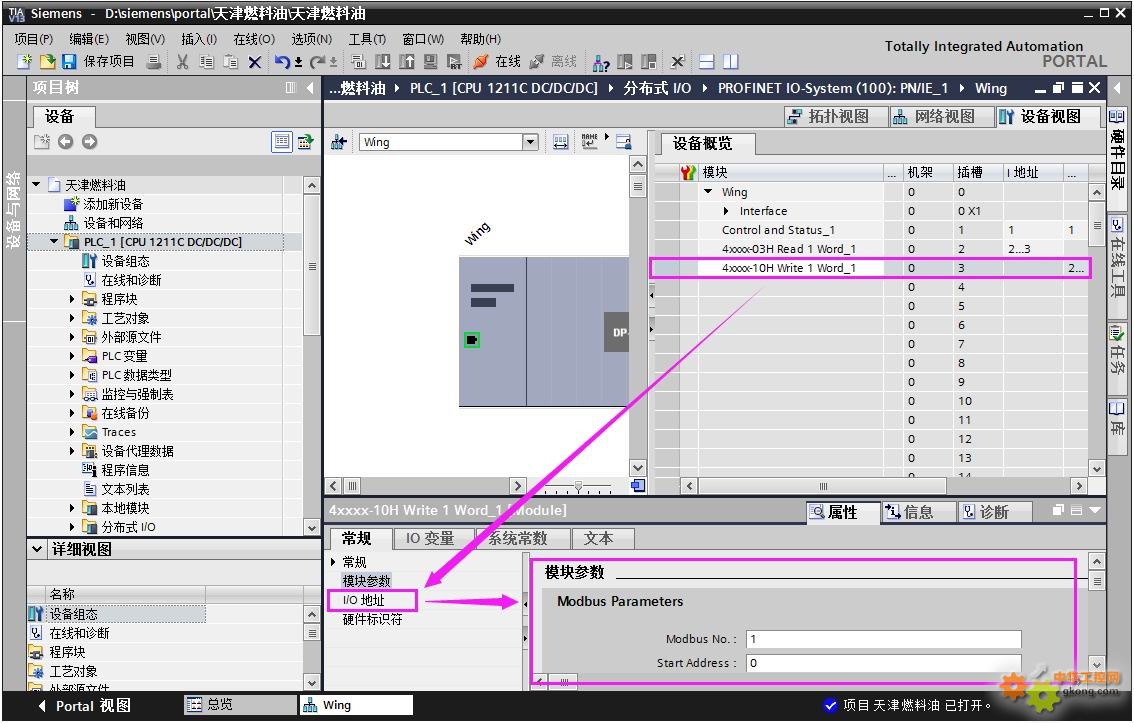Open the 工具(T) menu

pos(367,39)
